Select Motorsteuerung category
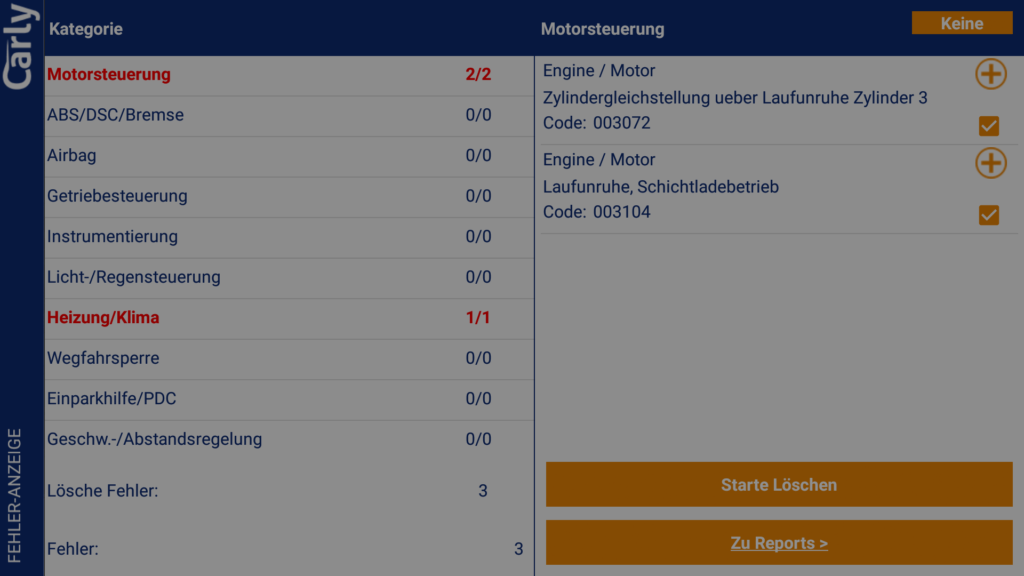This screenshot has width=1024, height=576. 109,74
